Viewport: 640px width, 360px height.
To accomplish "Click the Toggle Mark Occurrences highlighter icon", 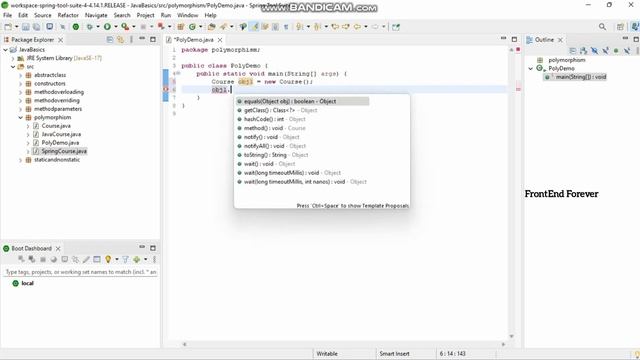I will pos(255,27).
